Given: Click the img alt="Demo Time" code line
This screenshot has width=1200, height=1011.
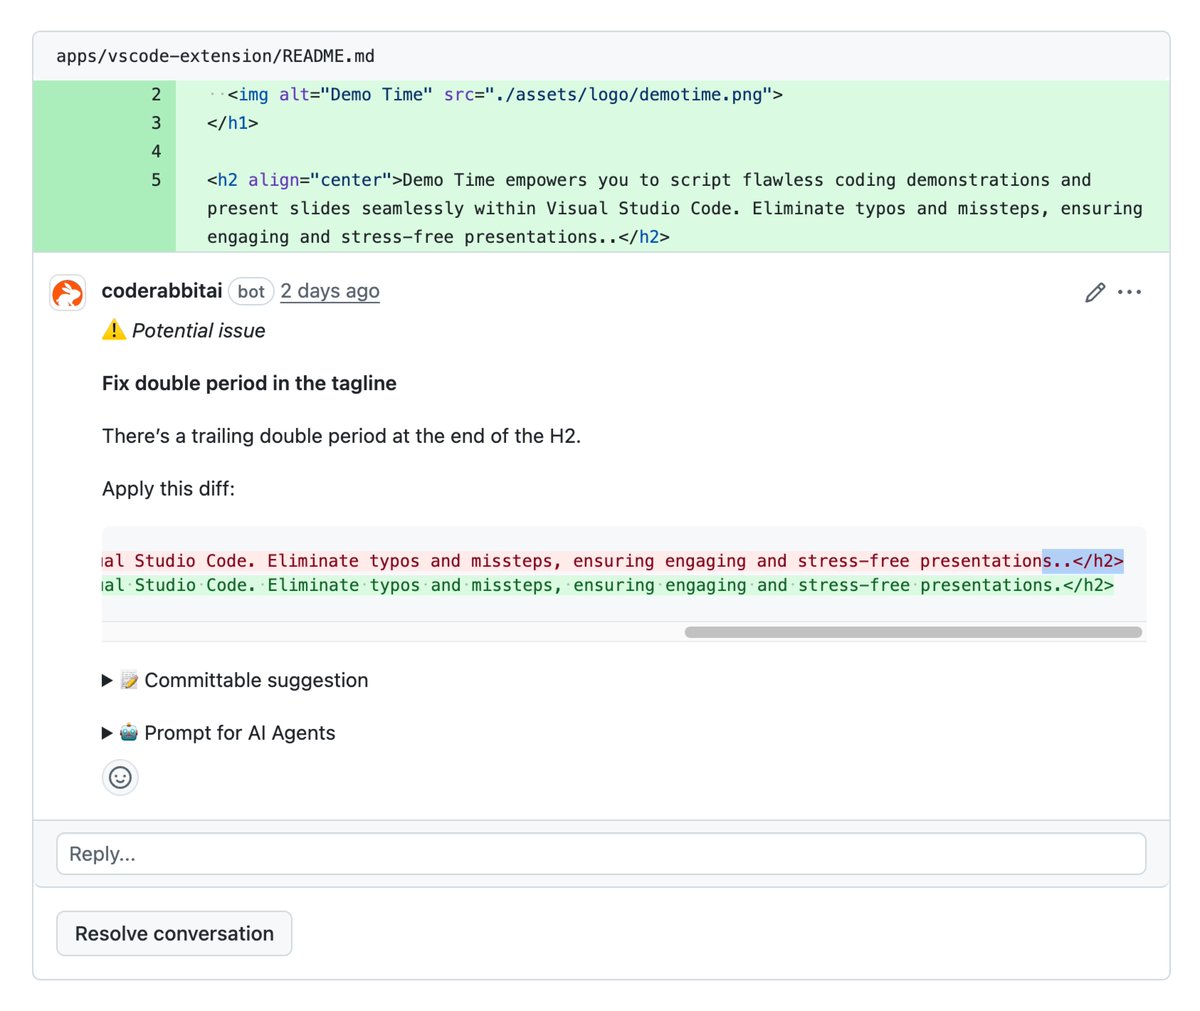Looking at the screenshot, I should (495, 95).
